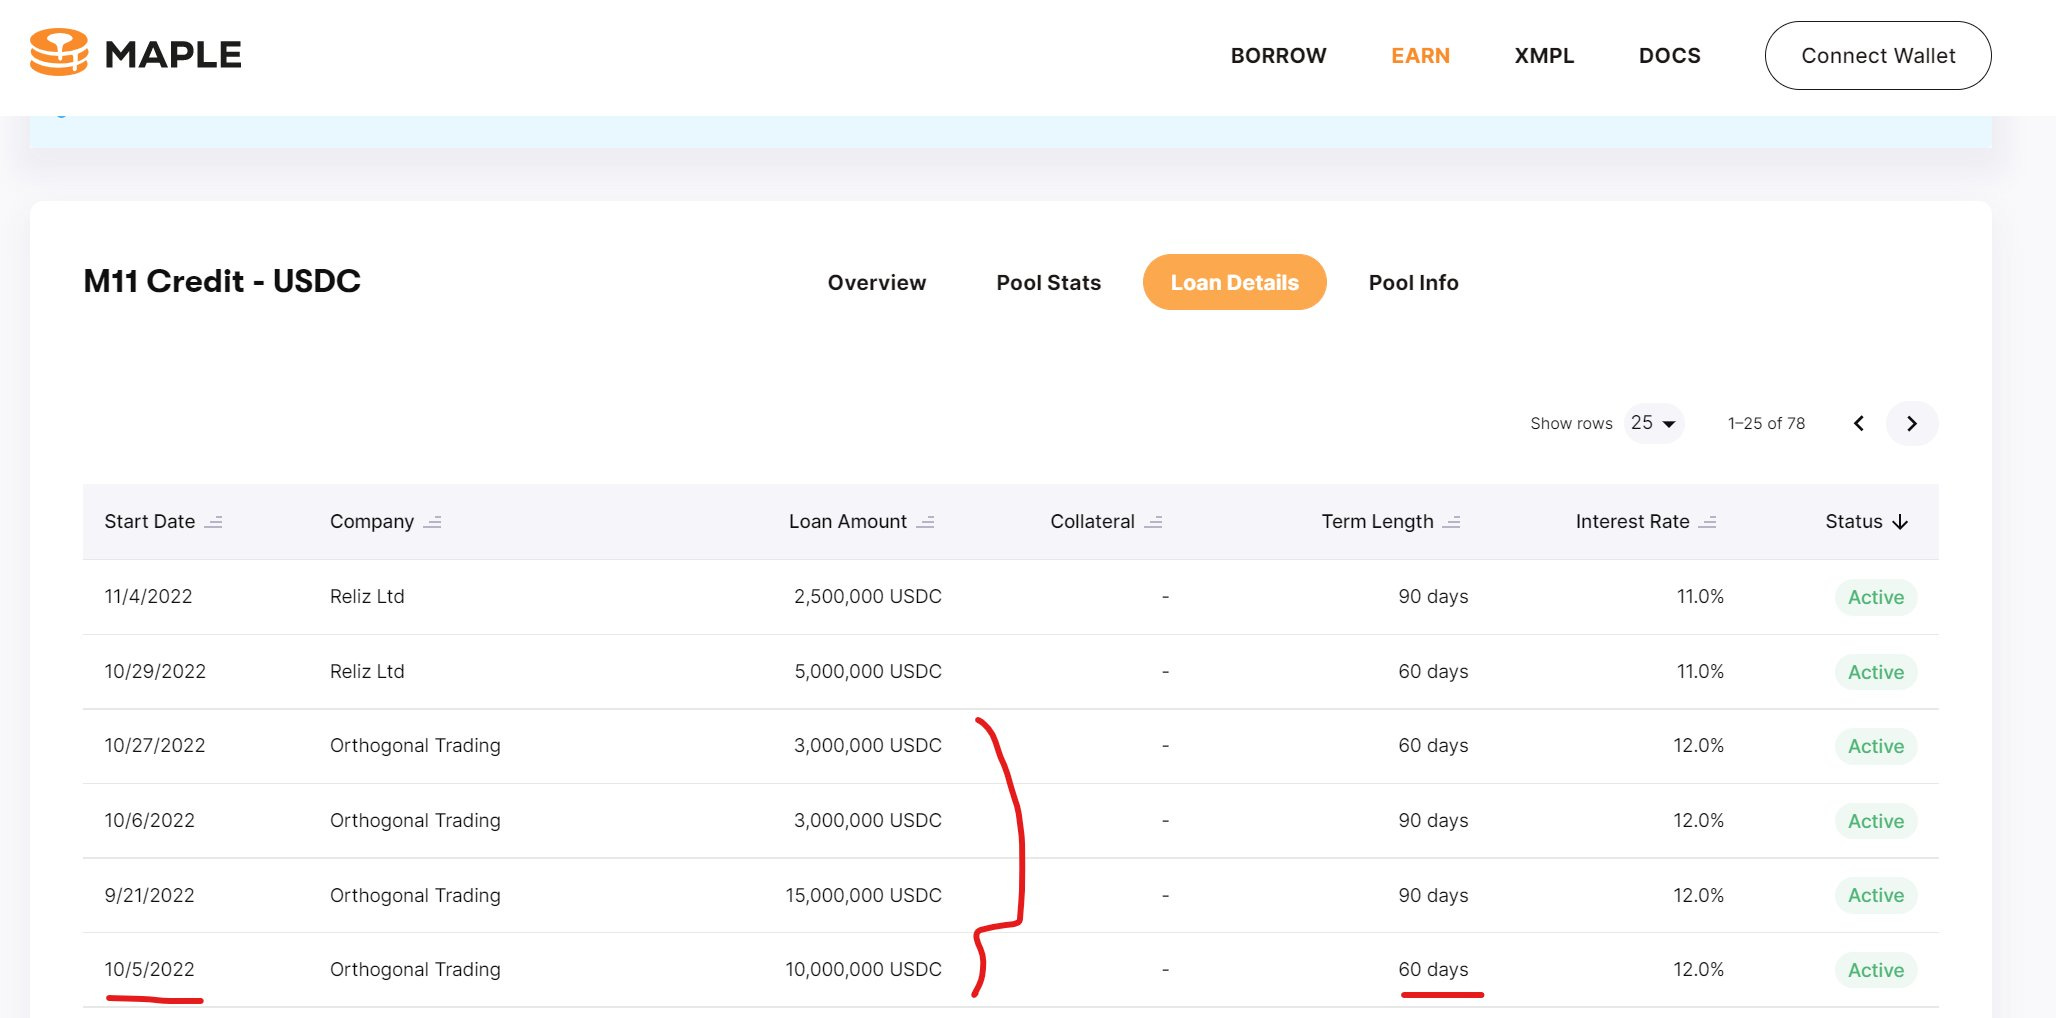Click the M11 Credit - USDC heading
Image resolution: width=2056 pixels, height=1018 pixels.
222,281
